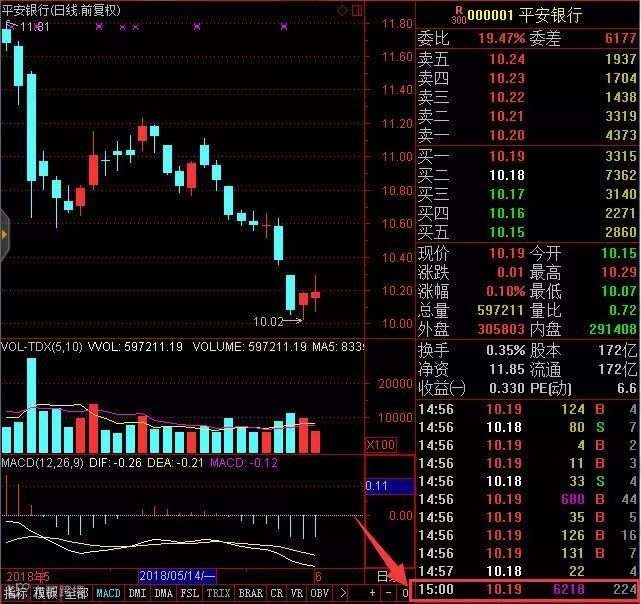Expand the left side panel with the yellow arrow

click(4, 235)
